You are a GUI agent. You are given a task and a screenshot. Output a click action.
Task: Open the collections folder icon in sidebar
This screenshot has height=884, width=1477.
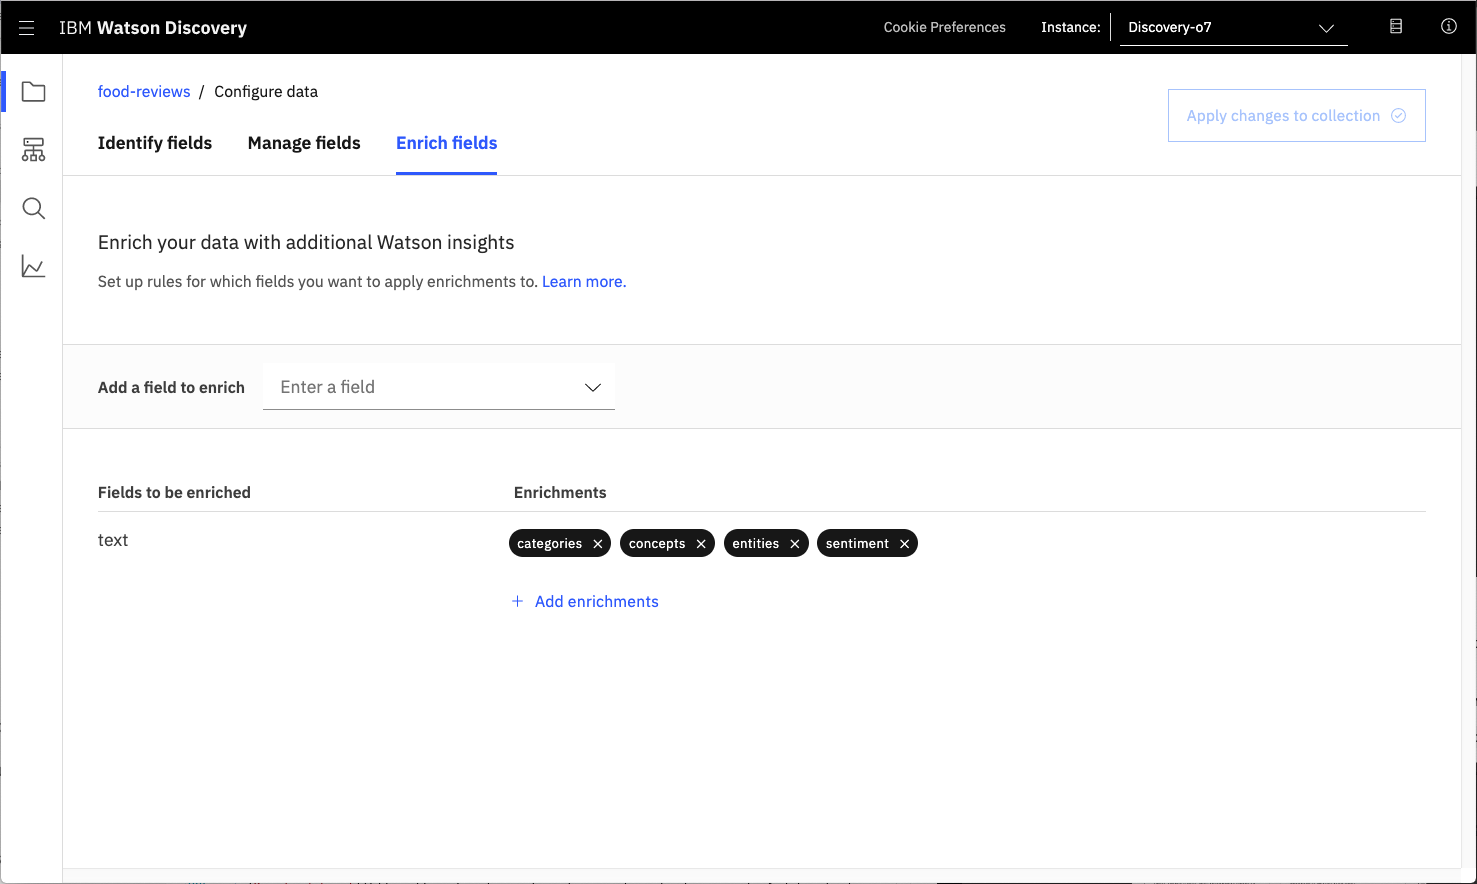click(33, 92)
